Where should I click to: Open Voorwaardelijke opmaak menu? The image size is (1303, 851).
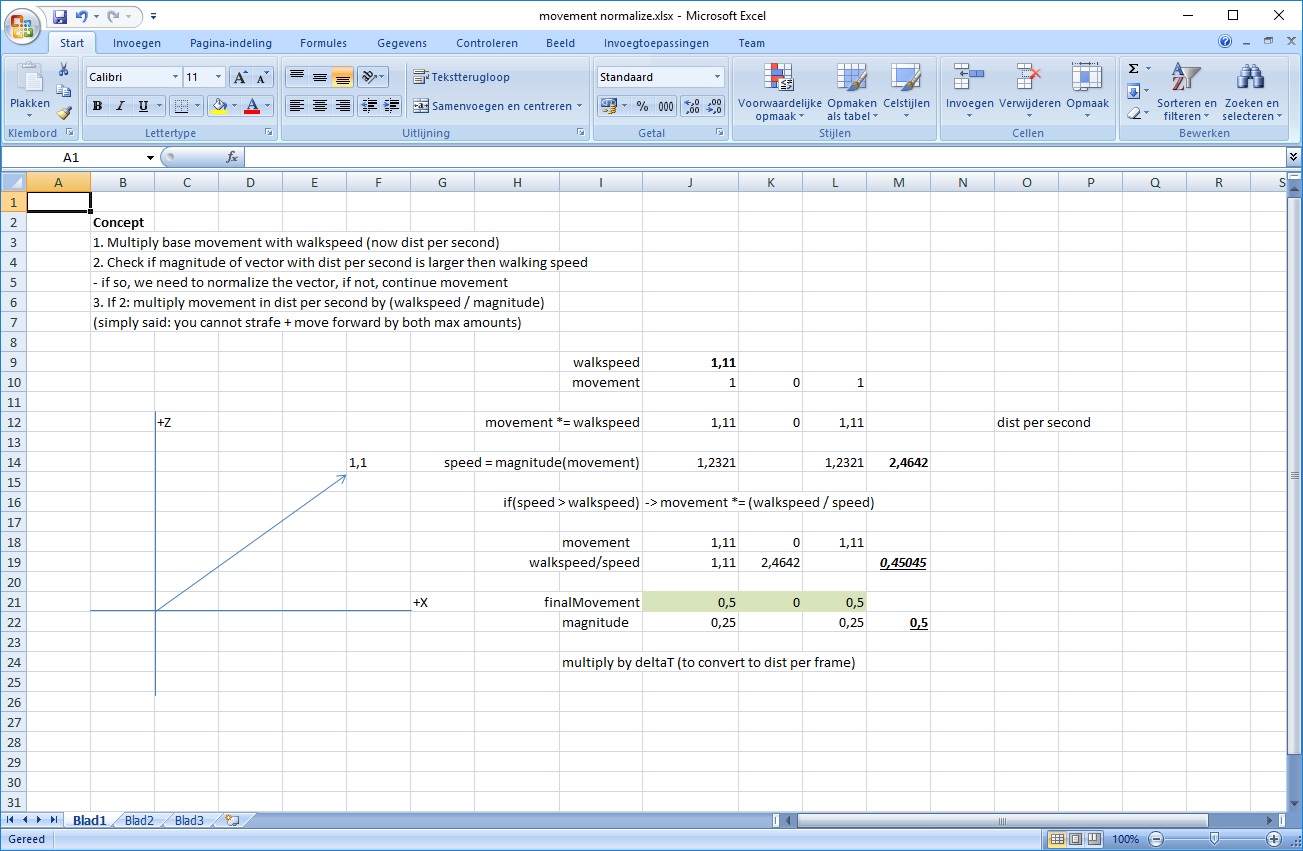[779, 92]
